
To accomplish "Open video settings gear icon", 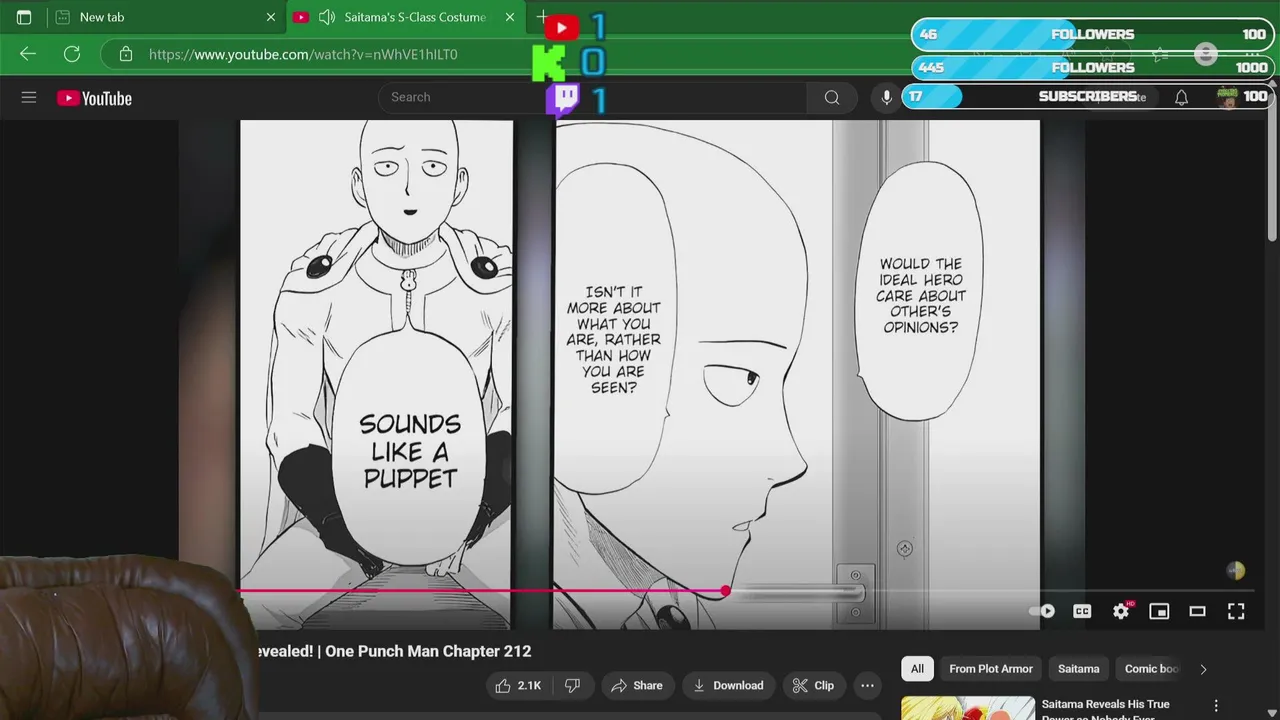I will point(1121,611).
